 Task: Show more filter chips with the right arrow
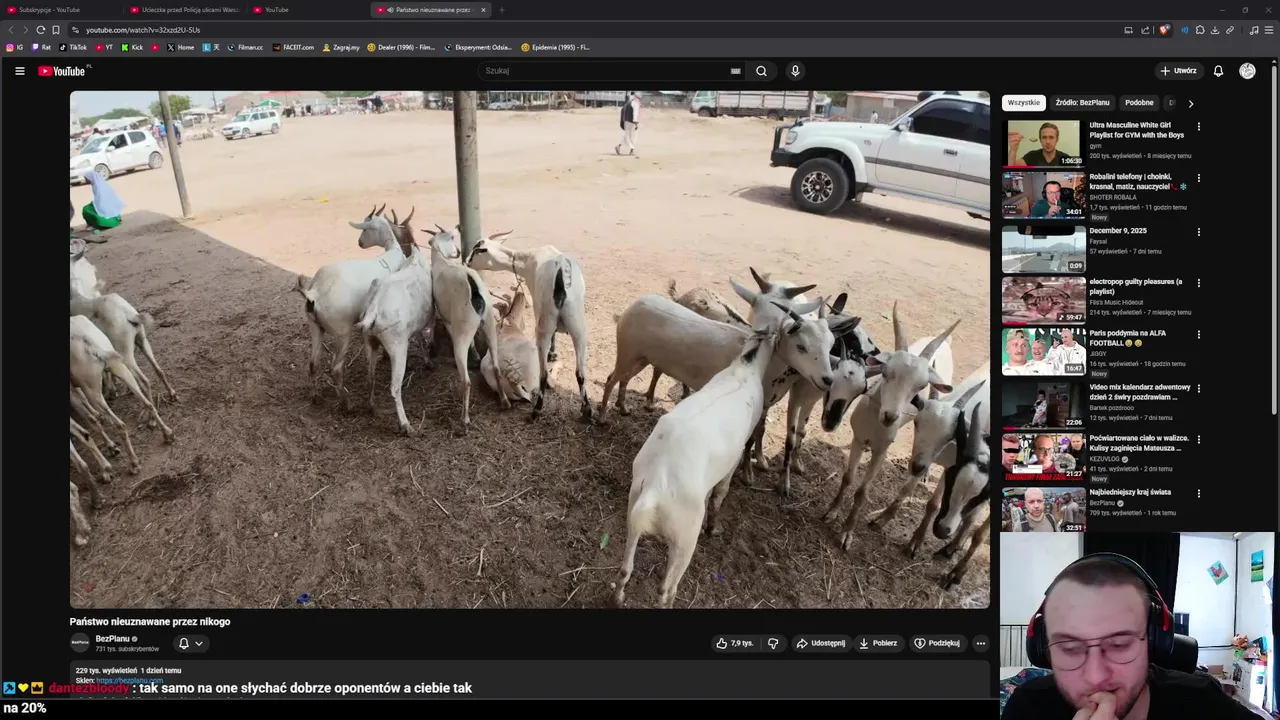(1190, 103)
